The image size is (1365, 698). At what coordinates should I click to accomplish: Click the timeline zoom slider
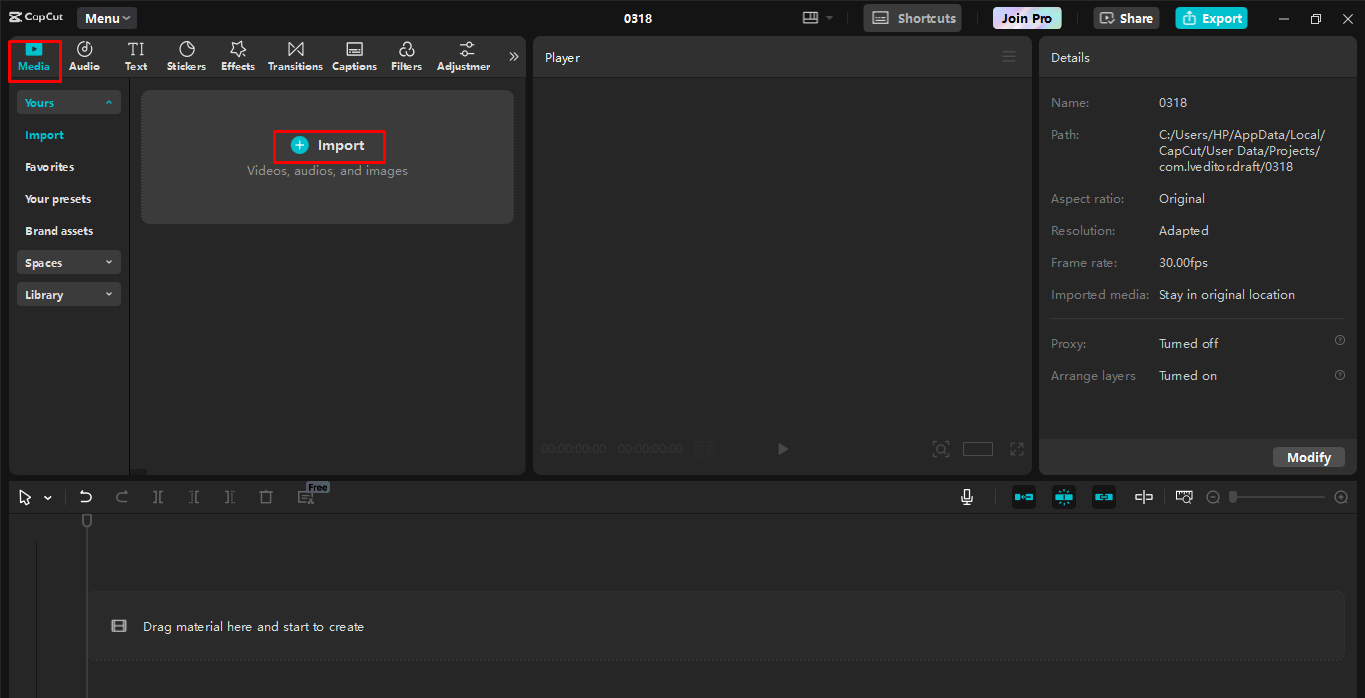coord(1277,497)
